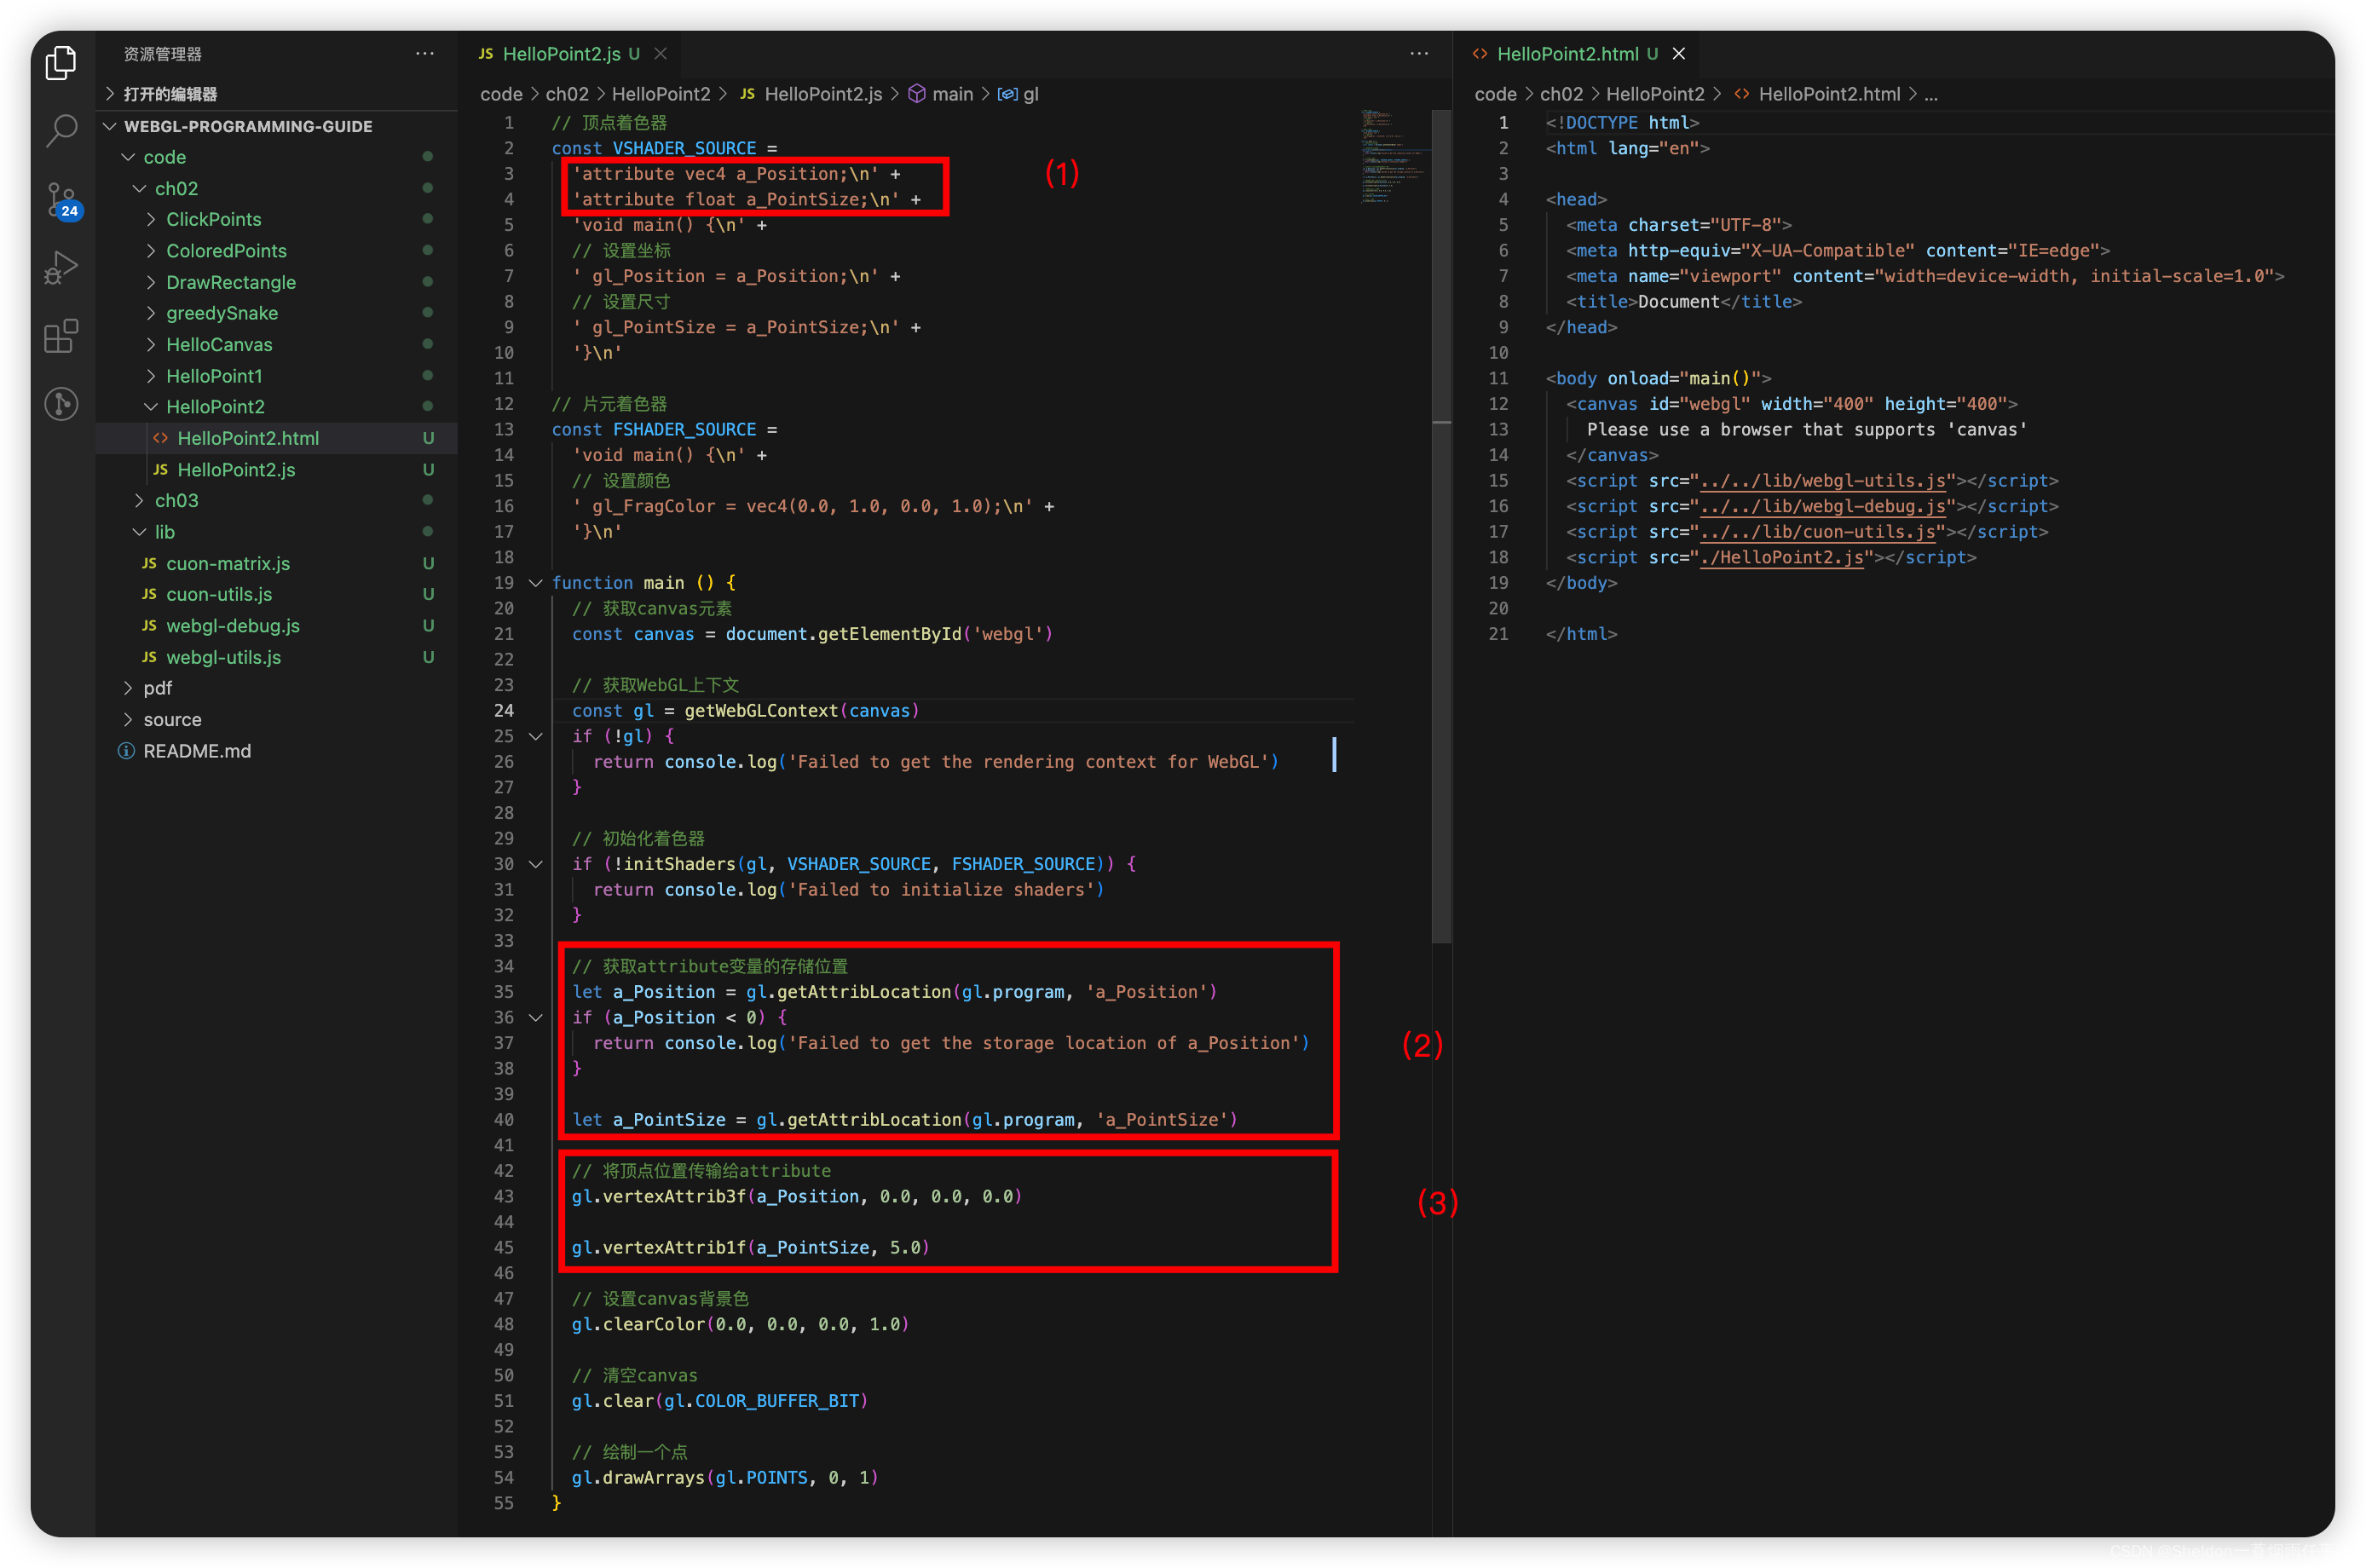
Task: Select the HelloPoint2.js editor tab
Action: (x=561, y=54)
